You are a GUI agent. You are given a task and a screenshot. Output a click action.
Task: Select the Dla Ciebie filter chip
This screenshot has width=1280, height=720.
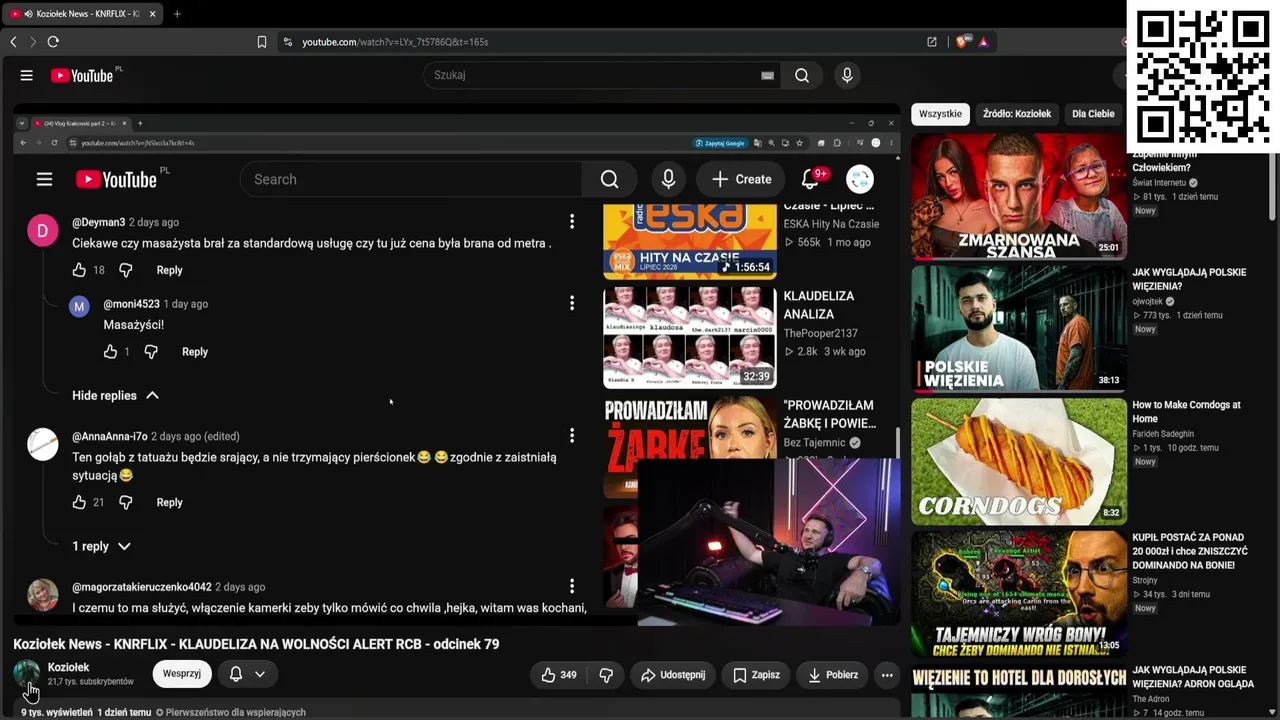click(1093, 114)
